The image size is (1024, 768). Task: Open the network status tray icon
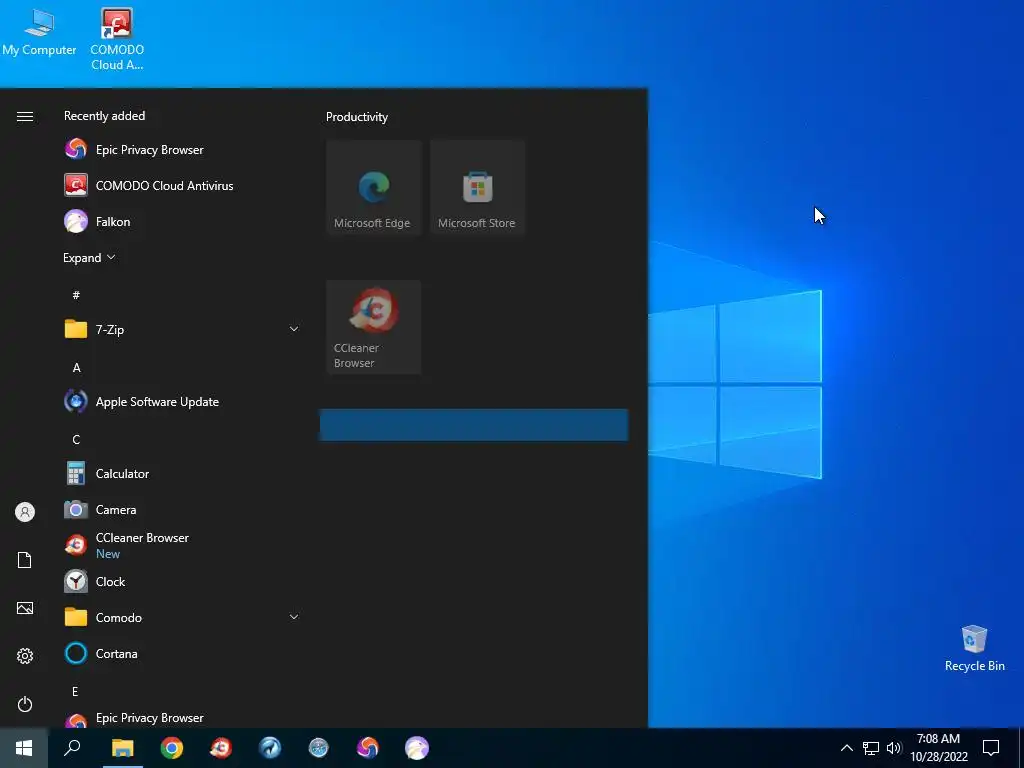[x=871, y=748]
